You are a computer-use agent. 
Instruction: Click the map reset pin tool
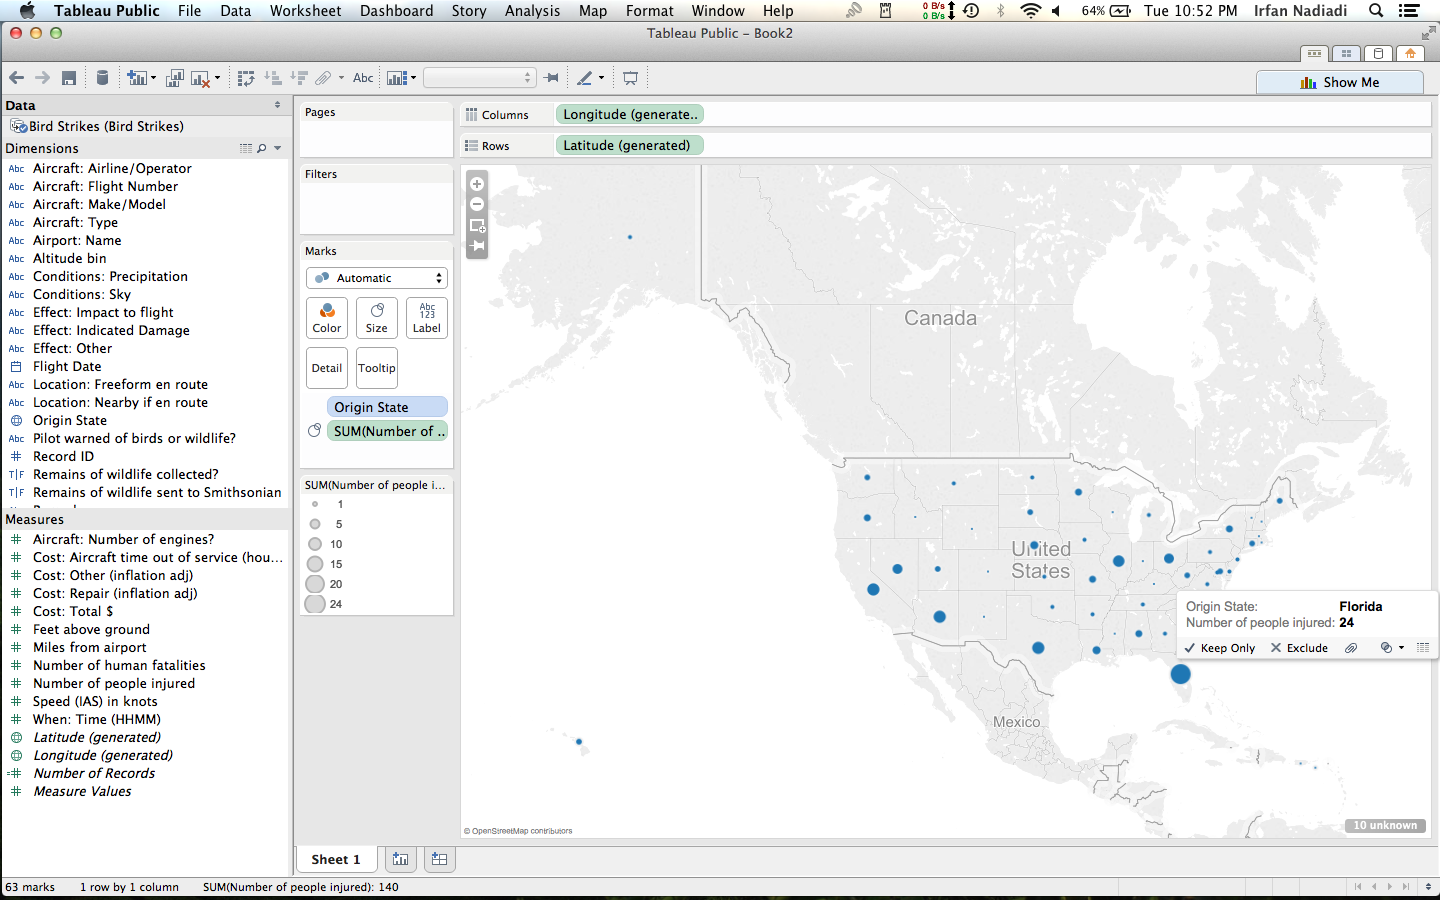pos(477,246)
